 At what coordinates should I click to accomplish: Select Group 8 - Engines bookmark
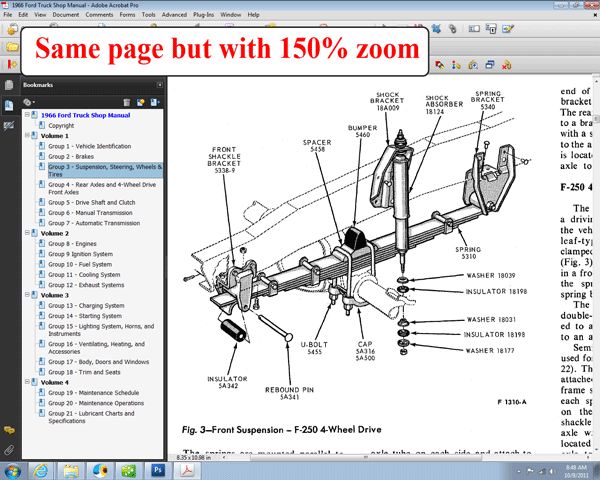[72, 244]
